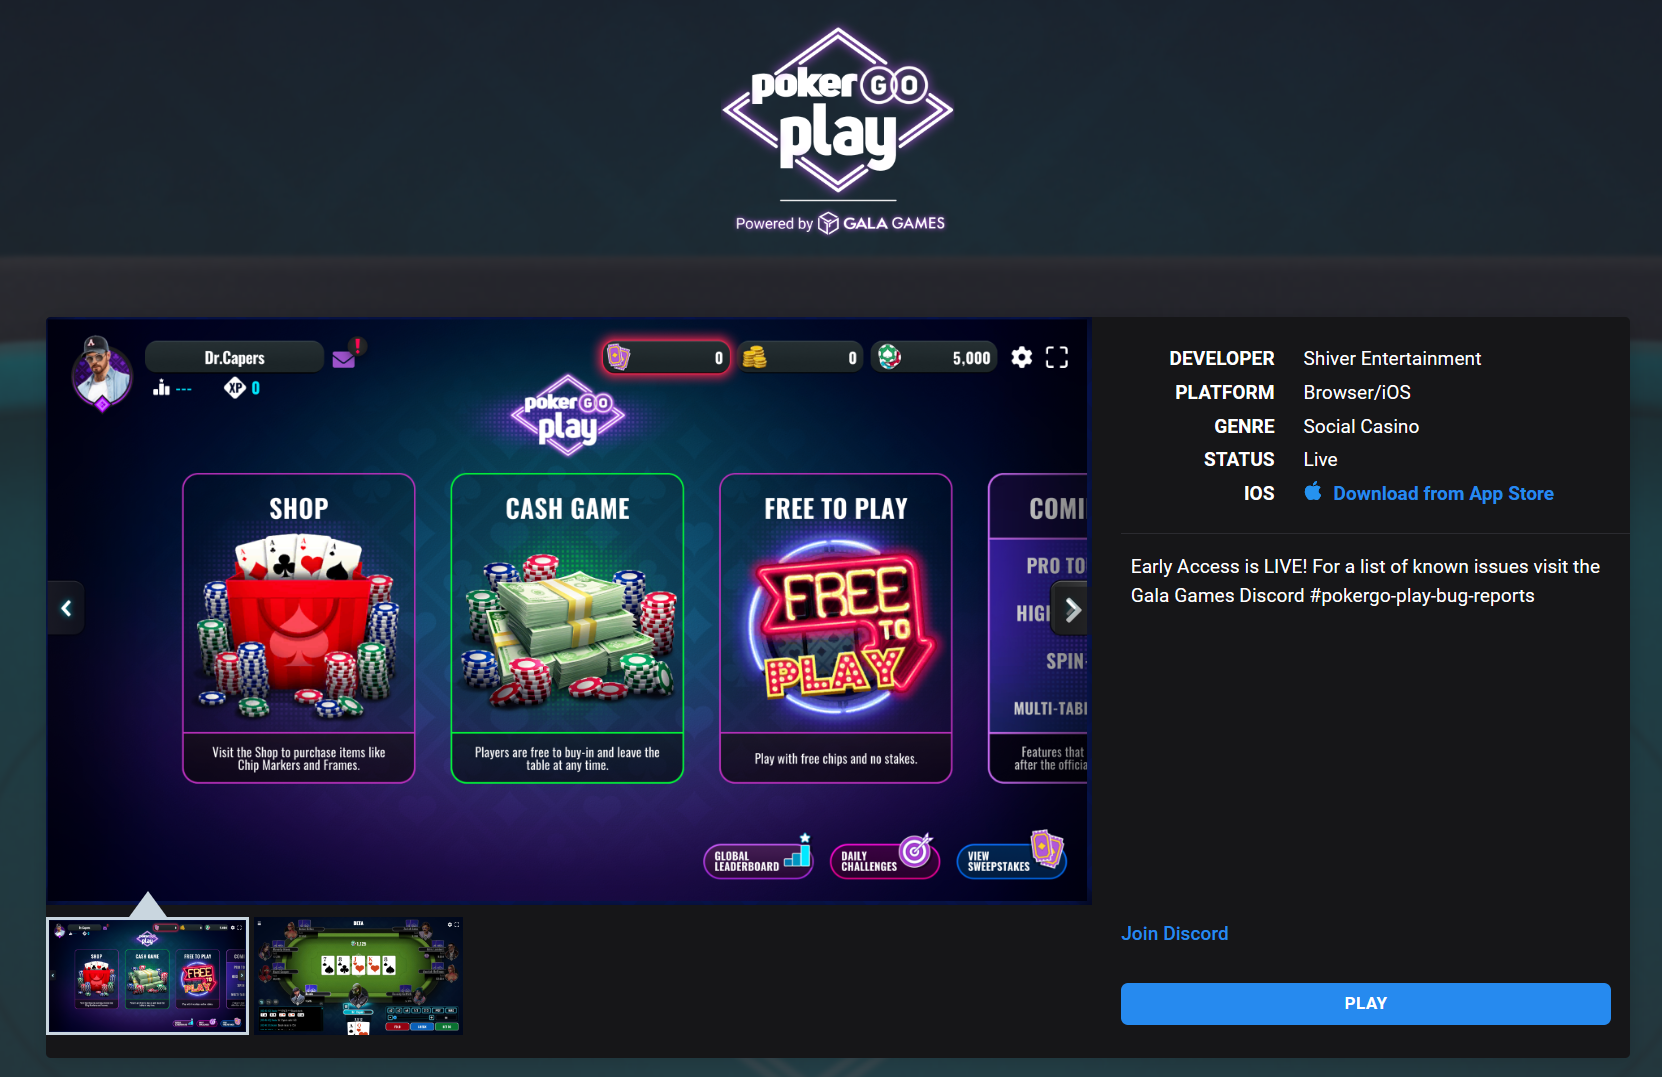
Task: Click the sweepstakes ticket balance icon
Action: 619,357
